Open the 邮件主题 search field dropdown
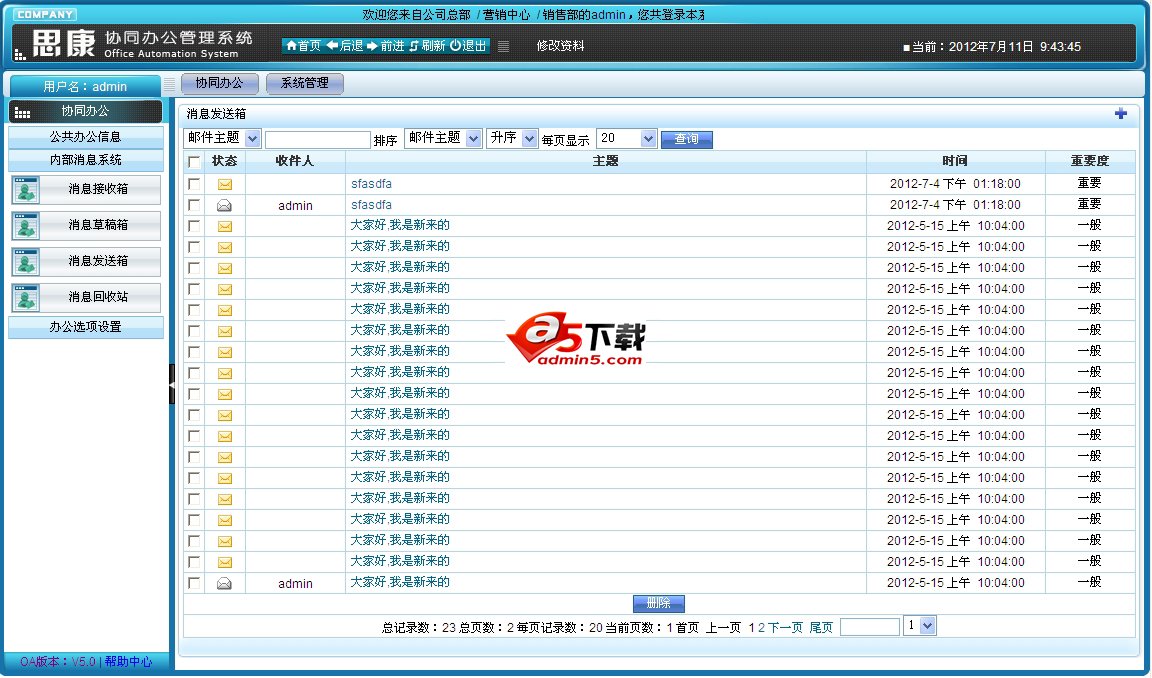 252,139
